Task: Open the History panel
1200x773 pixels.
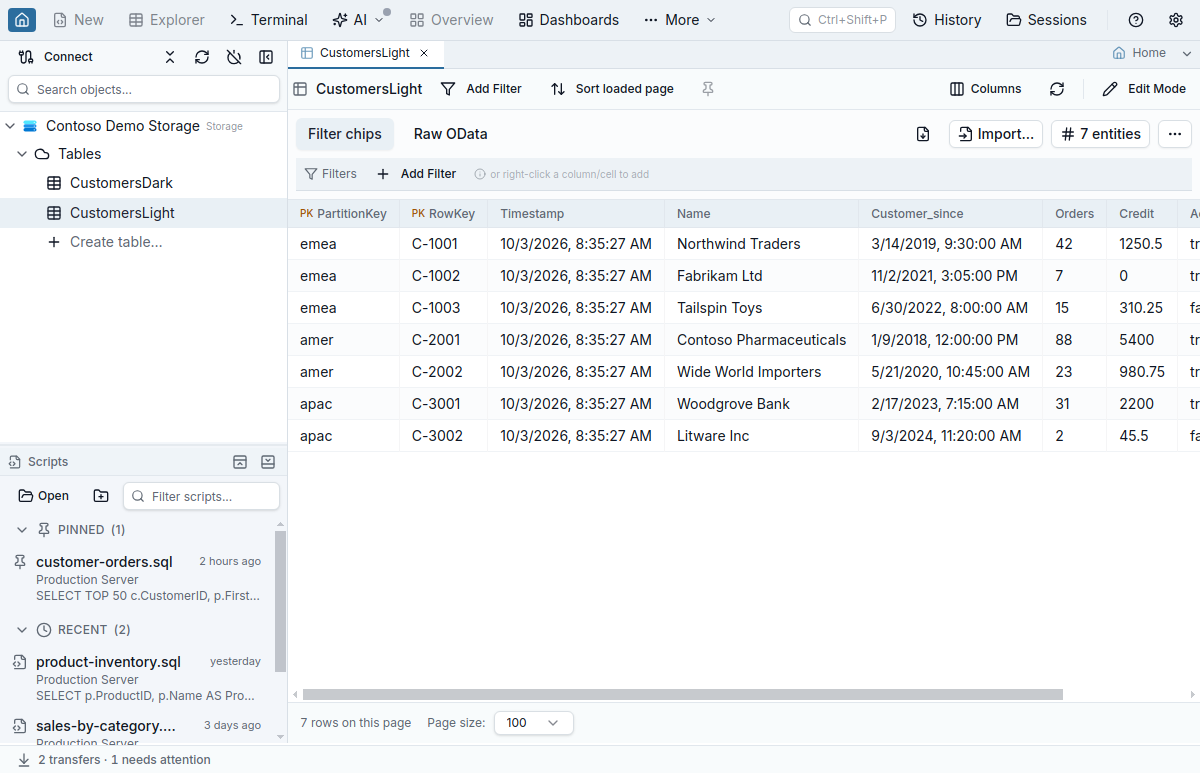Action: pos(947,20)
